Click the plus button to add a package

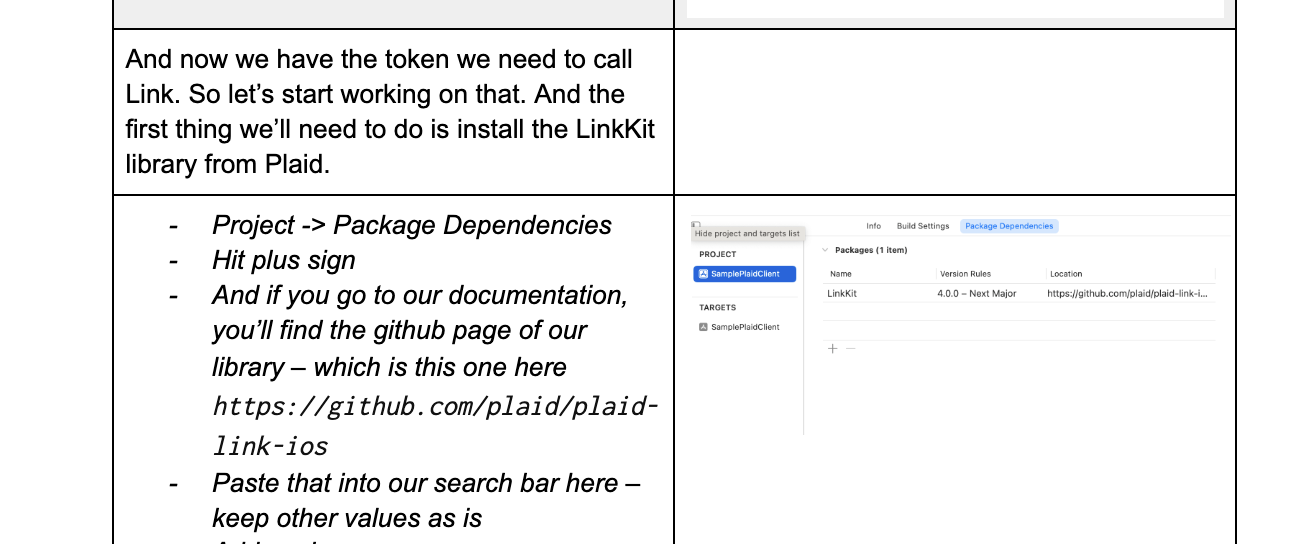coord(832,349)
